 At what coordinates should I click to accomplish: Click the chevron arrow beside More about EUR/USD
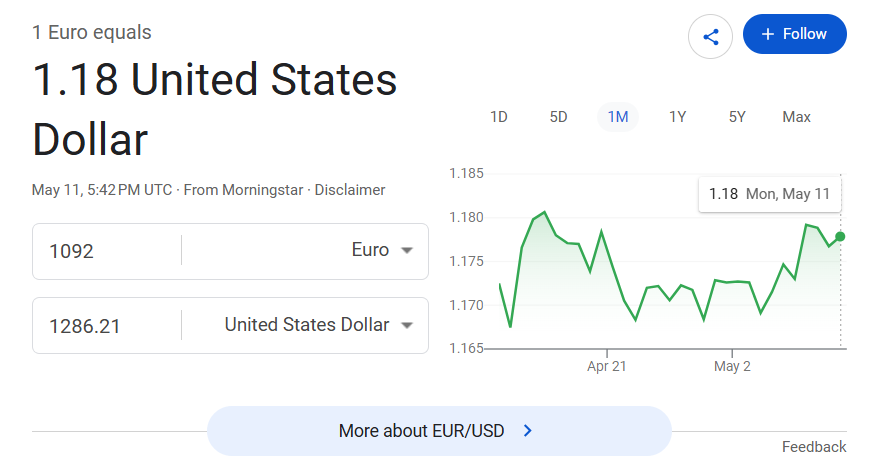(528, 431)
